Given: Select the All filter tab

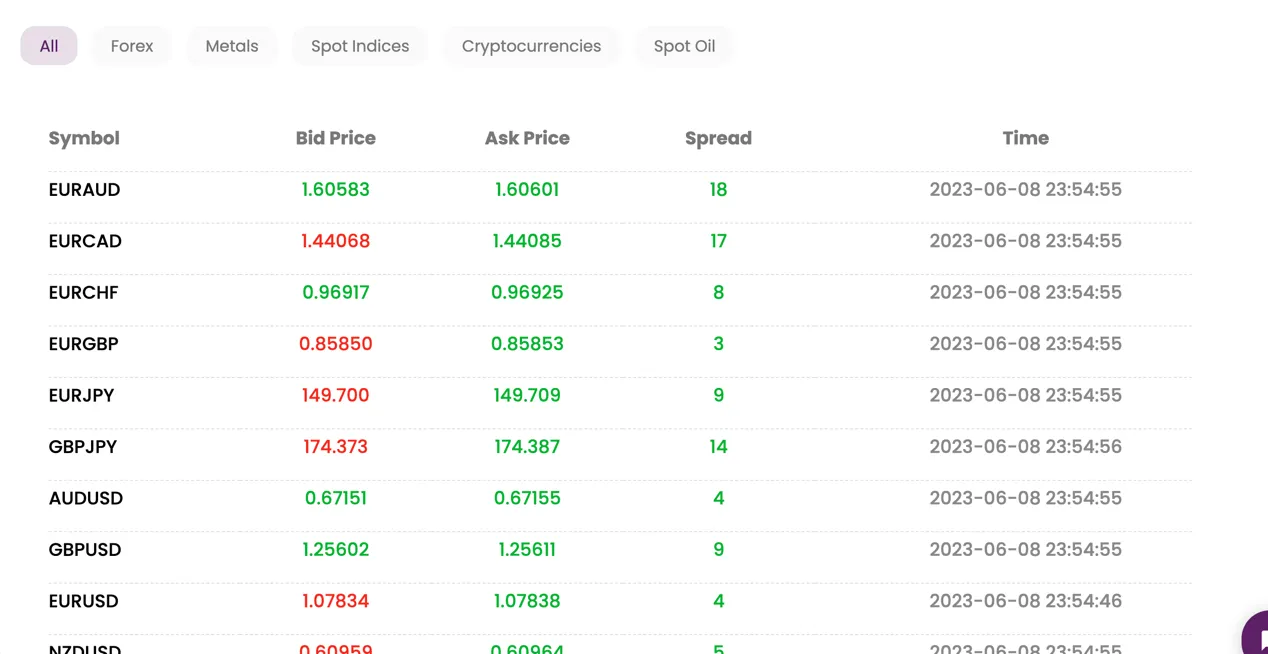Looking at the screenshot, I should [x=49, y=46].
